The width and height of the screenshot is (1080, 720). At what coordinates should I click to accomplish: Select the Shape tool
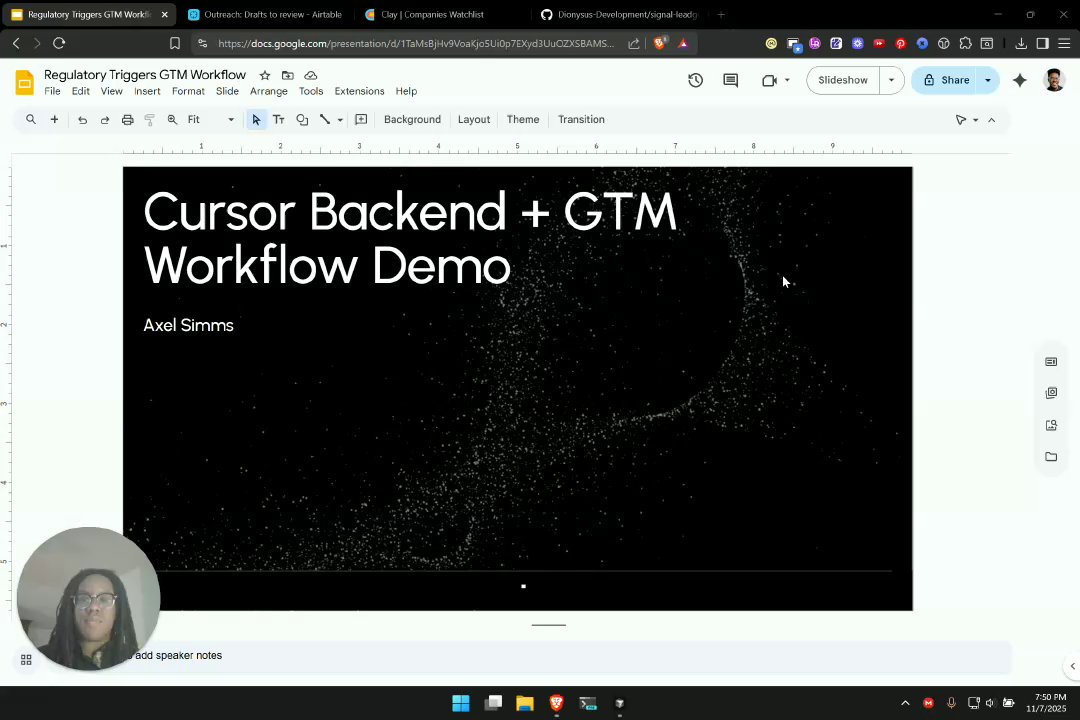(302, 120)
